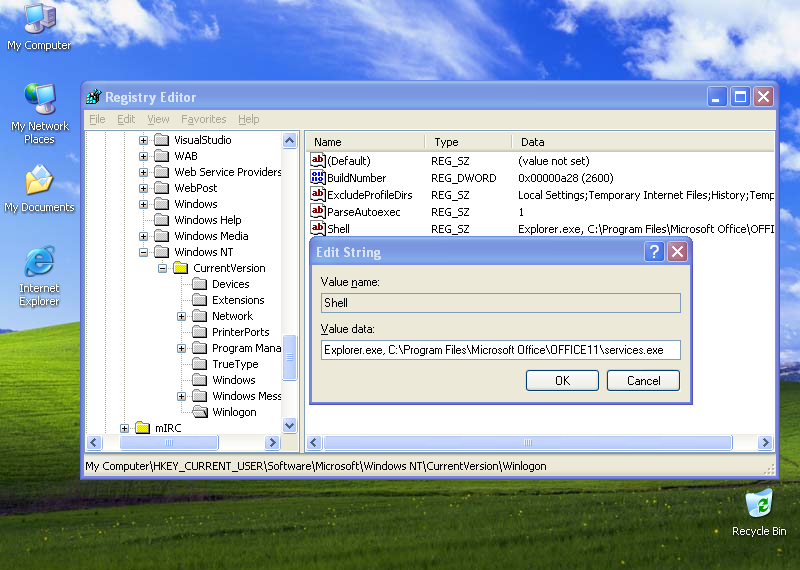Image resolution: width=800 pixels, height=570 pixels.
Task: Click the Extensions folder icon
Action: [199, 300]
